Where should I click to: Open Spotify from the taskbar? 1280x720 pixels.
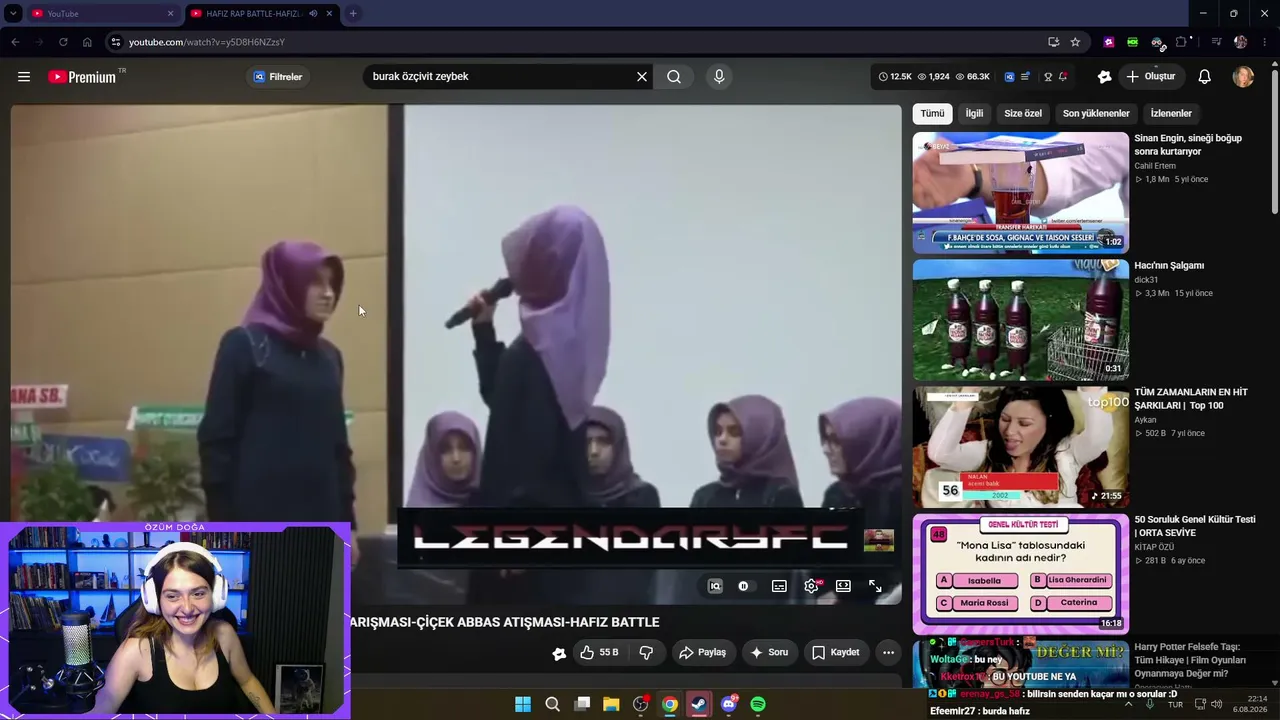point(758,704)
